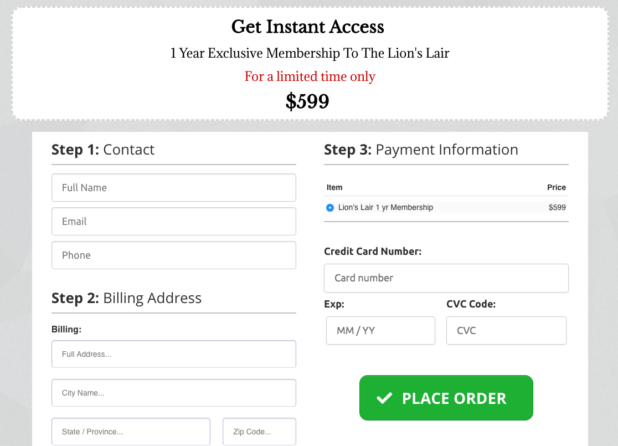Click the Get Instant Access heading
The height and width of the screenshot is (446, 618).
tap(308, 27)
